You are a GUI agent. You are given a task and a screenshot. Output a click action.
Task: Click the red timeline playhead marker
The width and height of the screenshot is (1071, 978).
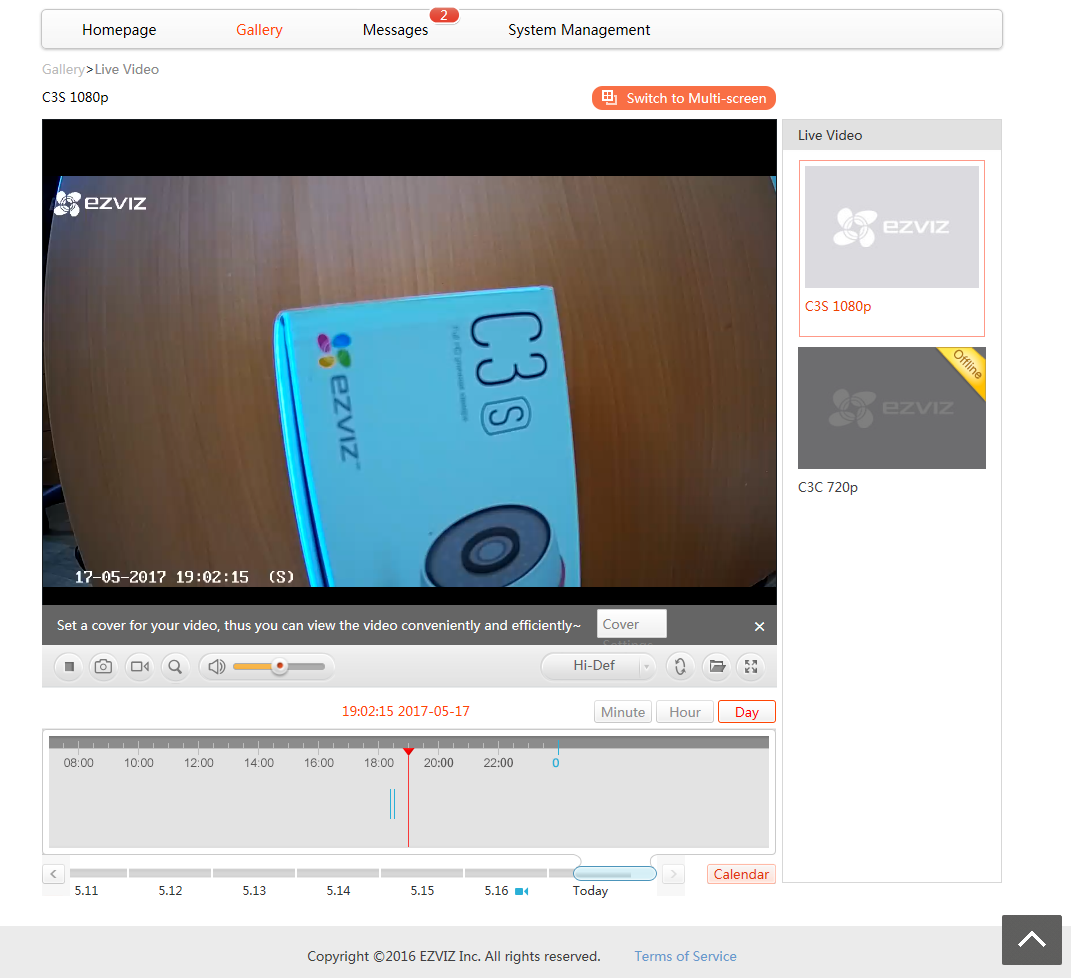[408, 751]
